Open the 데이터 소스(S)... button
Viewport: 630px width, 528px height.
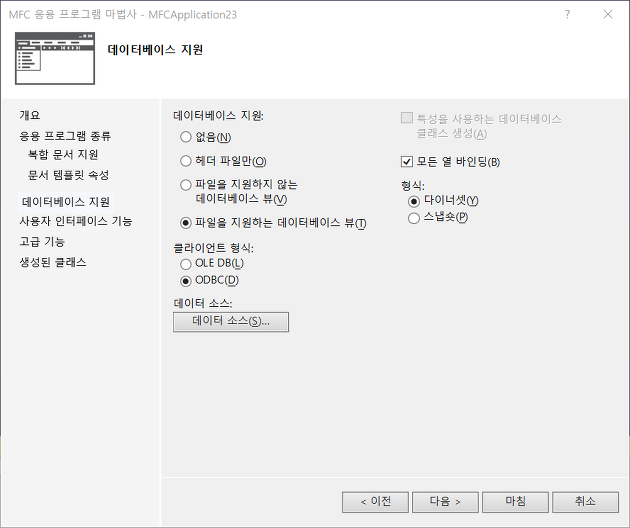click(231, 322)
